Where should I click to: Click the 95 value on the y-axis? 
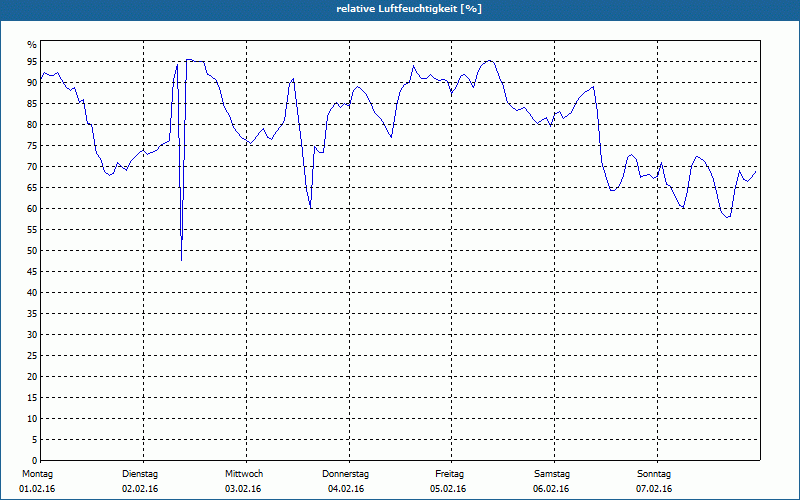coord(32,62)
